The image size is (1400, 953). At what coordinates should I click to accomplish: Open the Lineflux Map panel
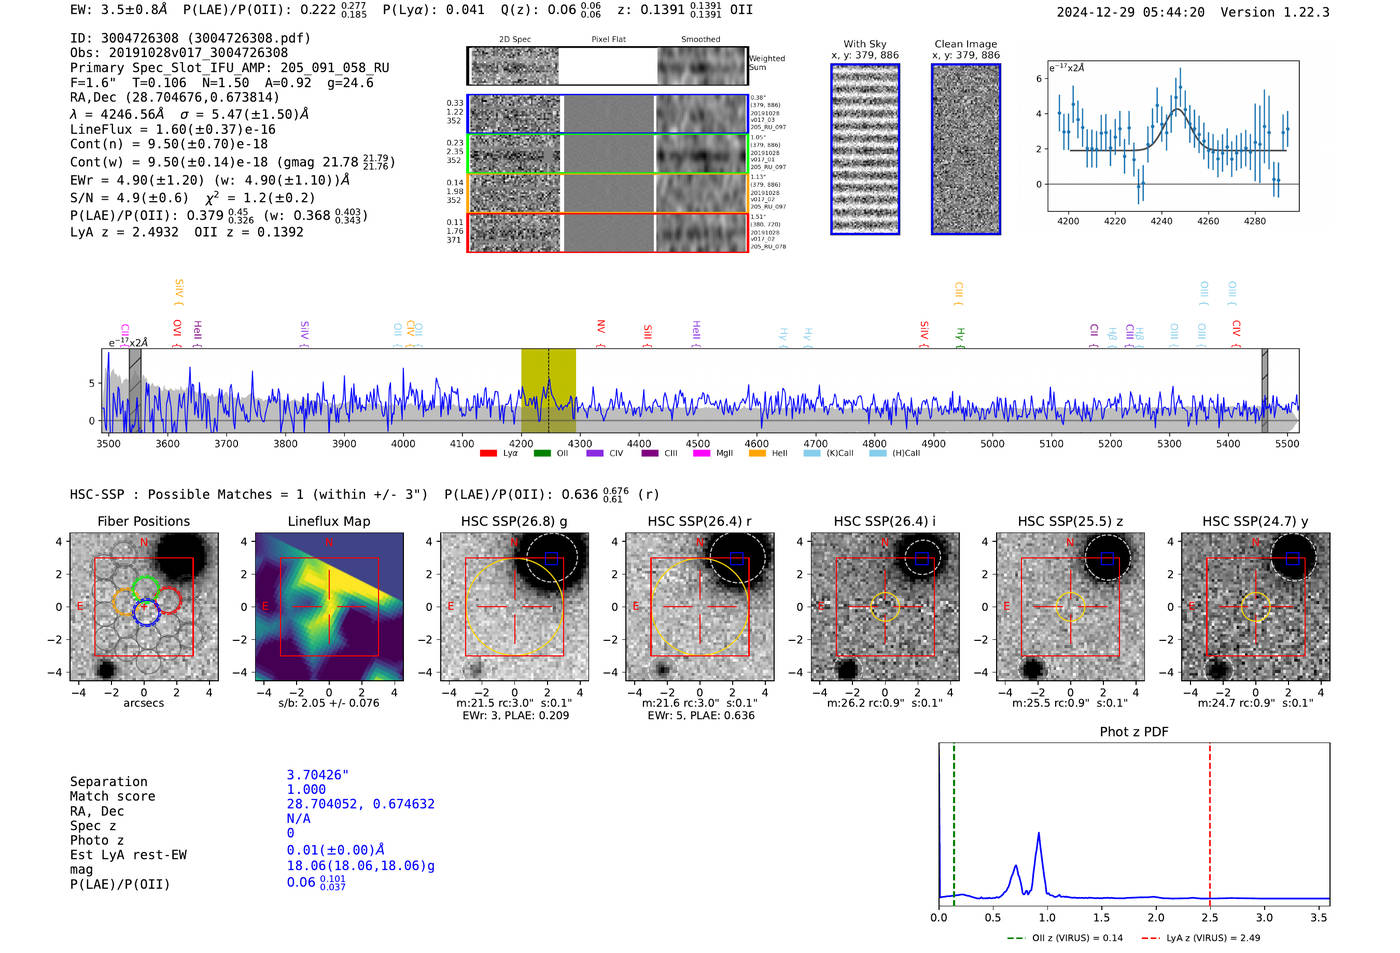click(x=329, y=607)
